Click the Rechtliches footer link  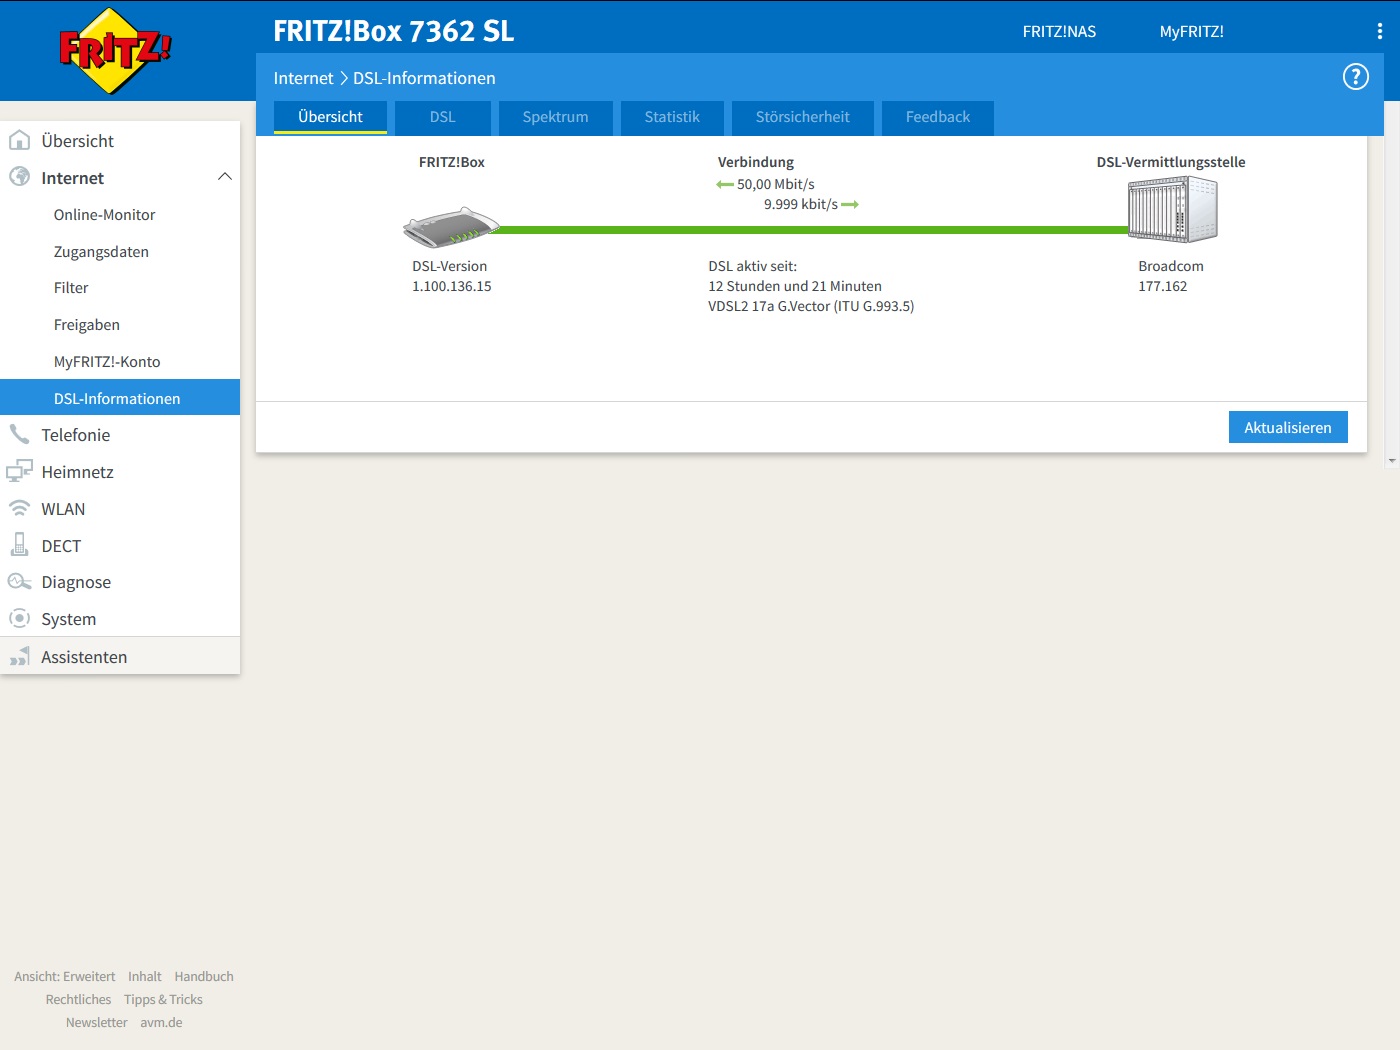pyautogui.click(x=78, y=999)
